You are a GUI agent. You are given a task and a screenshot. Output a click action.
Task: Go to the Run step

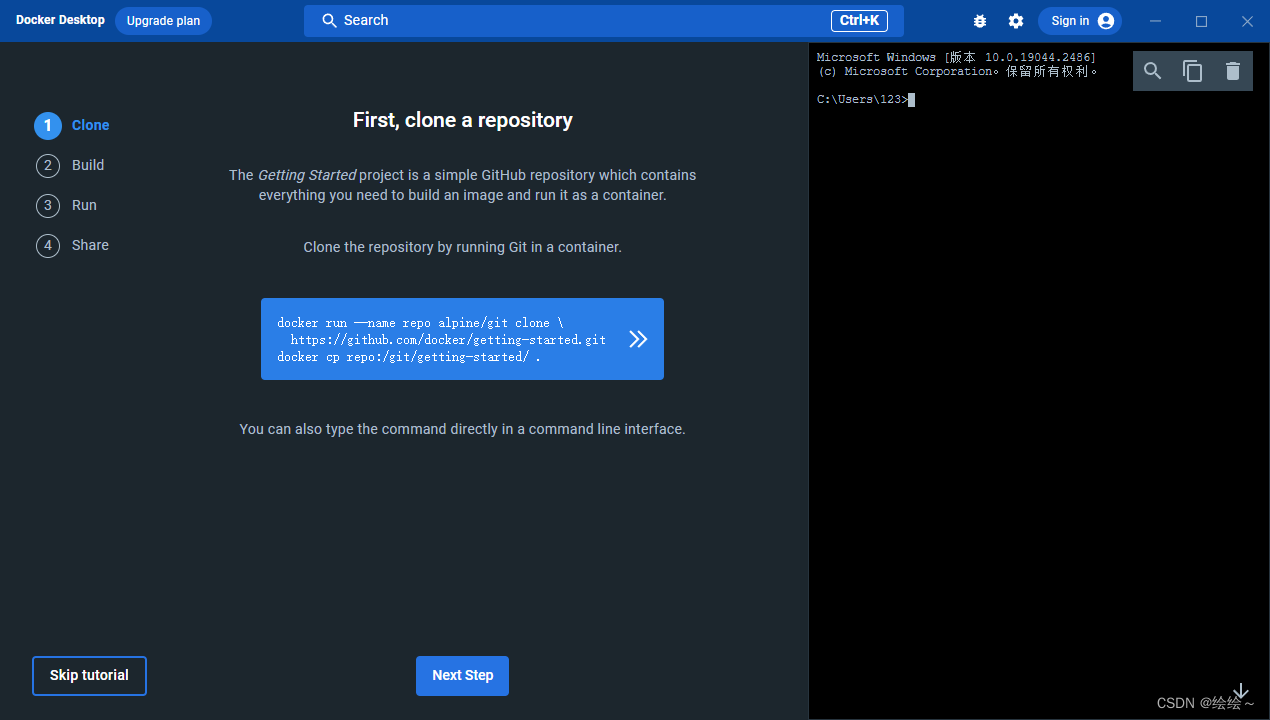click(x=84, y=205)
